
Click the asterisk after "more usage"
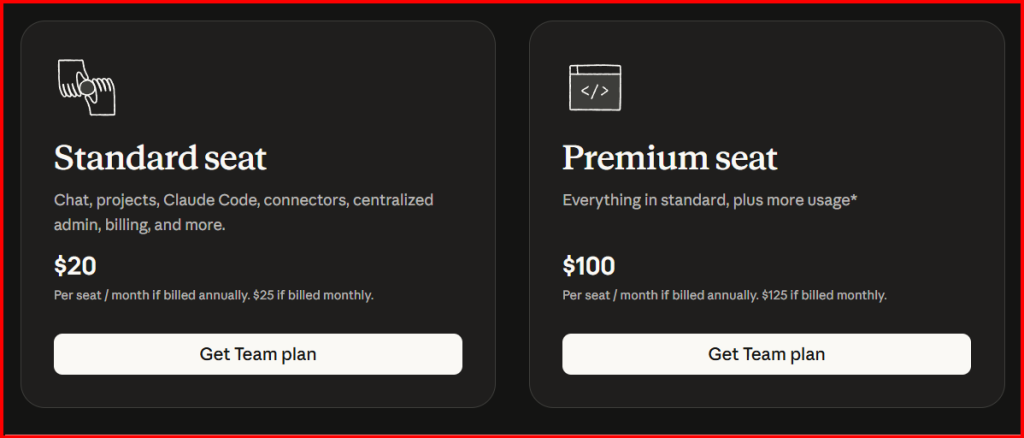click(855, 198)
